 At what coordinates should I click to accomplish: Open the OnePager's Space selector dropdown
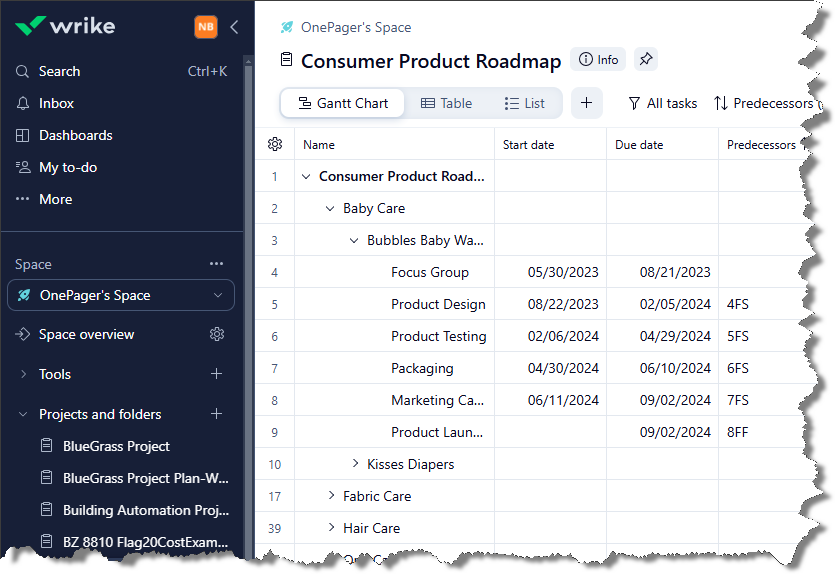(121, 295)
